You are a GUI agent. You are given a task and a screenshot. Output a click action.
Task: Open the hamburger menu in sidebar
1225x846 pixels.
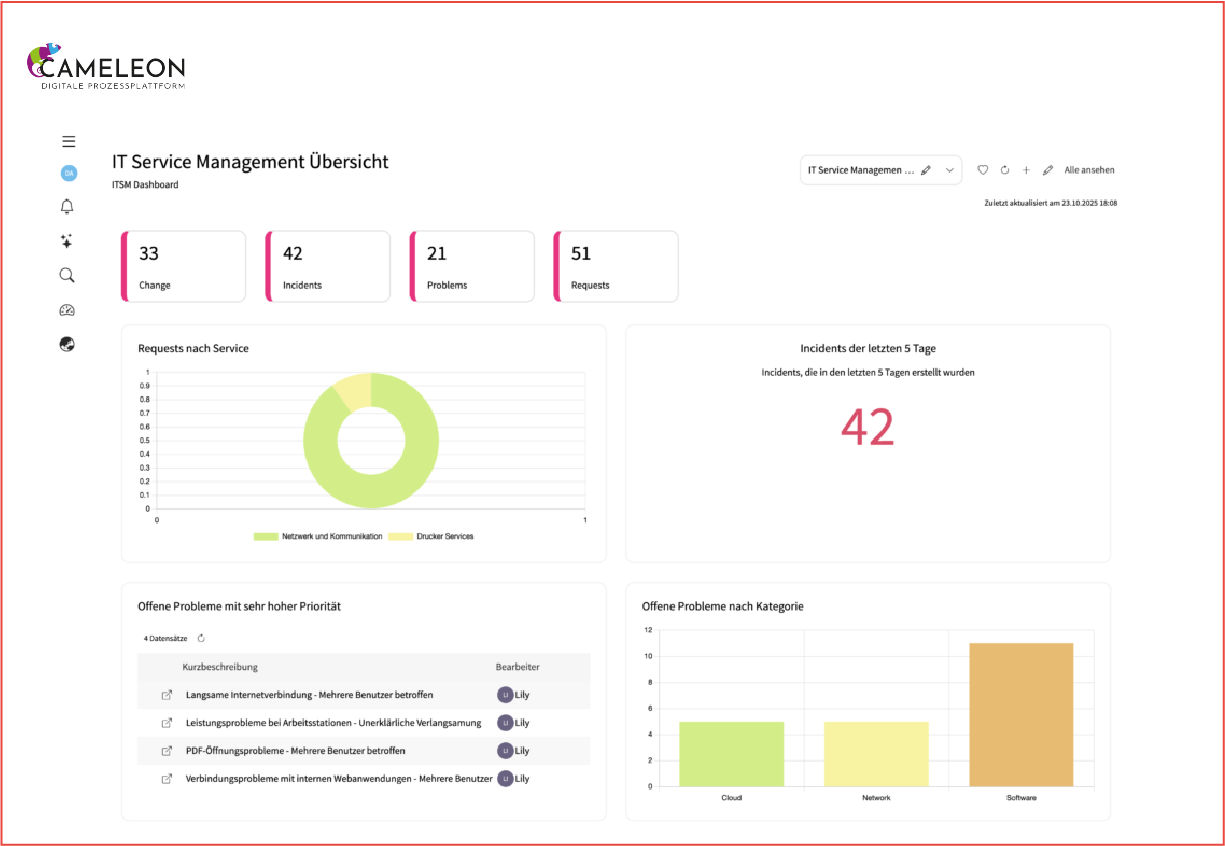click(68, 142)
